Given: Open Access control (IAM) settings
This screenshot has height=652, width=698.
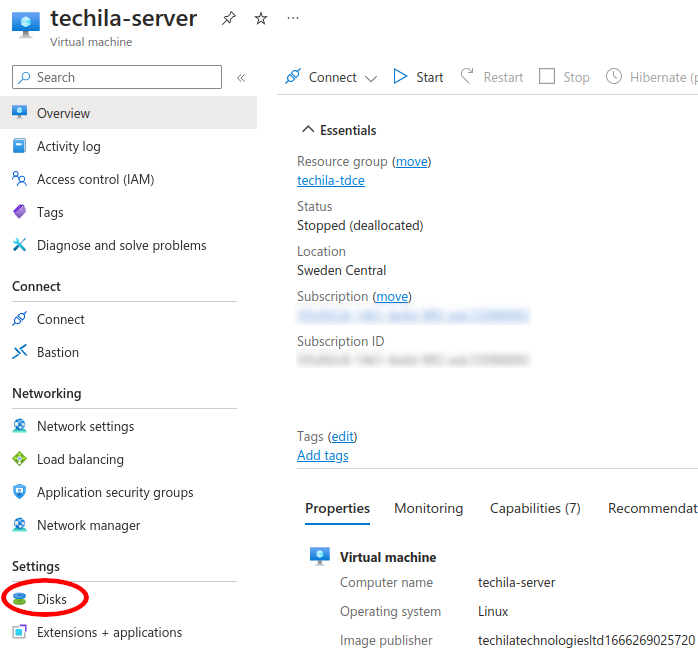Looking at the screenshot, I should (x=95, y=179).
